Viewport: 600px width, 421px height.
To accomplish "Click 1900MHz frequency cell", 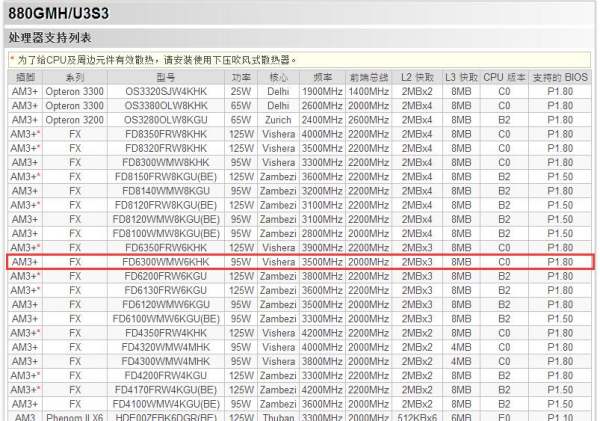I will tap(322, 92).
